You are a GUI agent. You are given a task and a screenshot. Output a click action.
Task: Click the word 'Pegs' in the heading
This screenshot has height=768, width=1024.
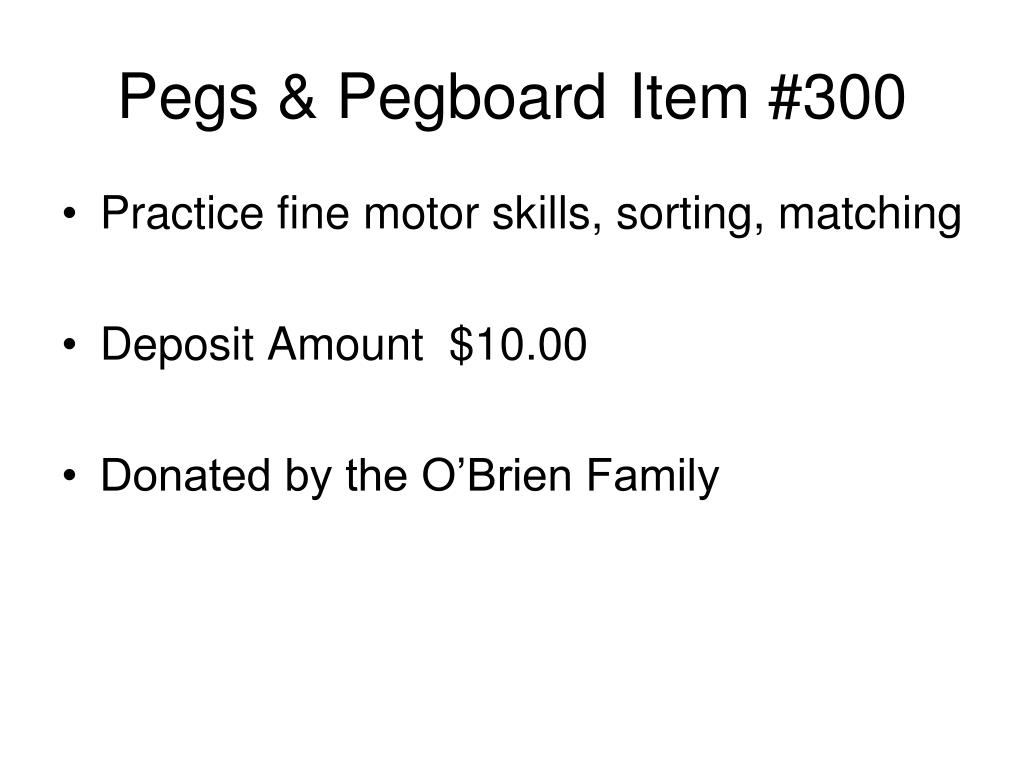(188, 99)
